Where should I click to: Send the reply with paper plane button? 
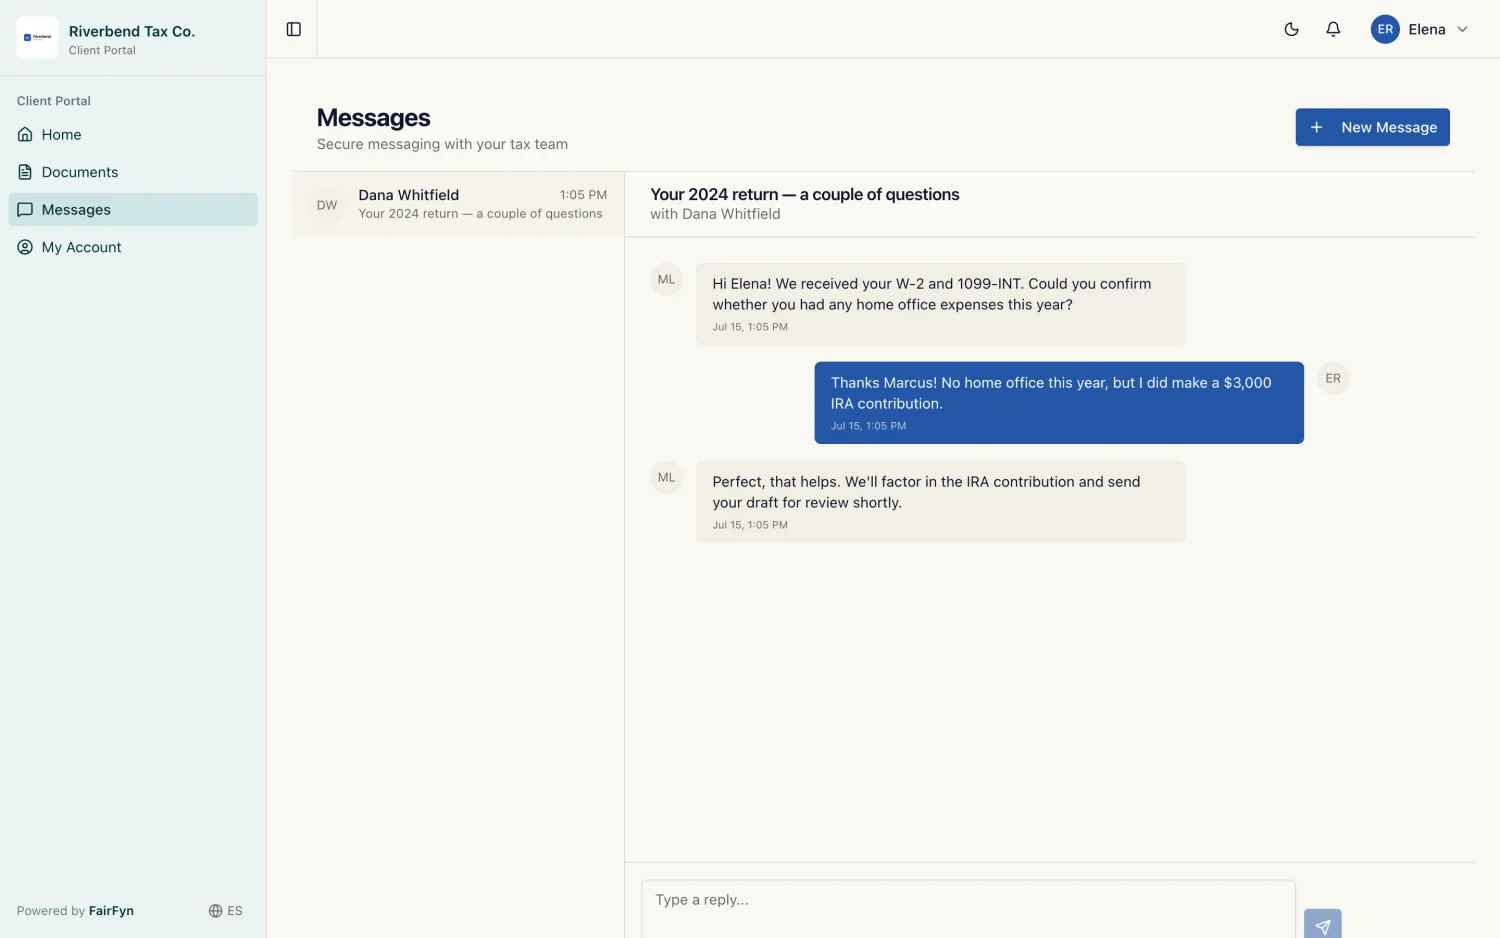1322,924
